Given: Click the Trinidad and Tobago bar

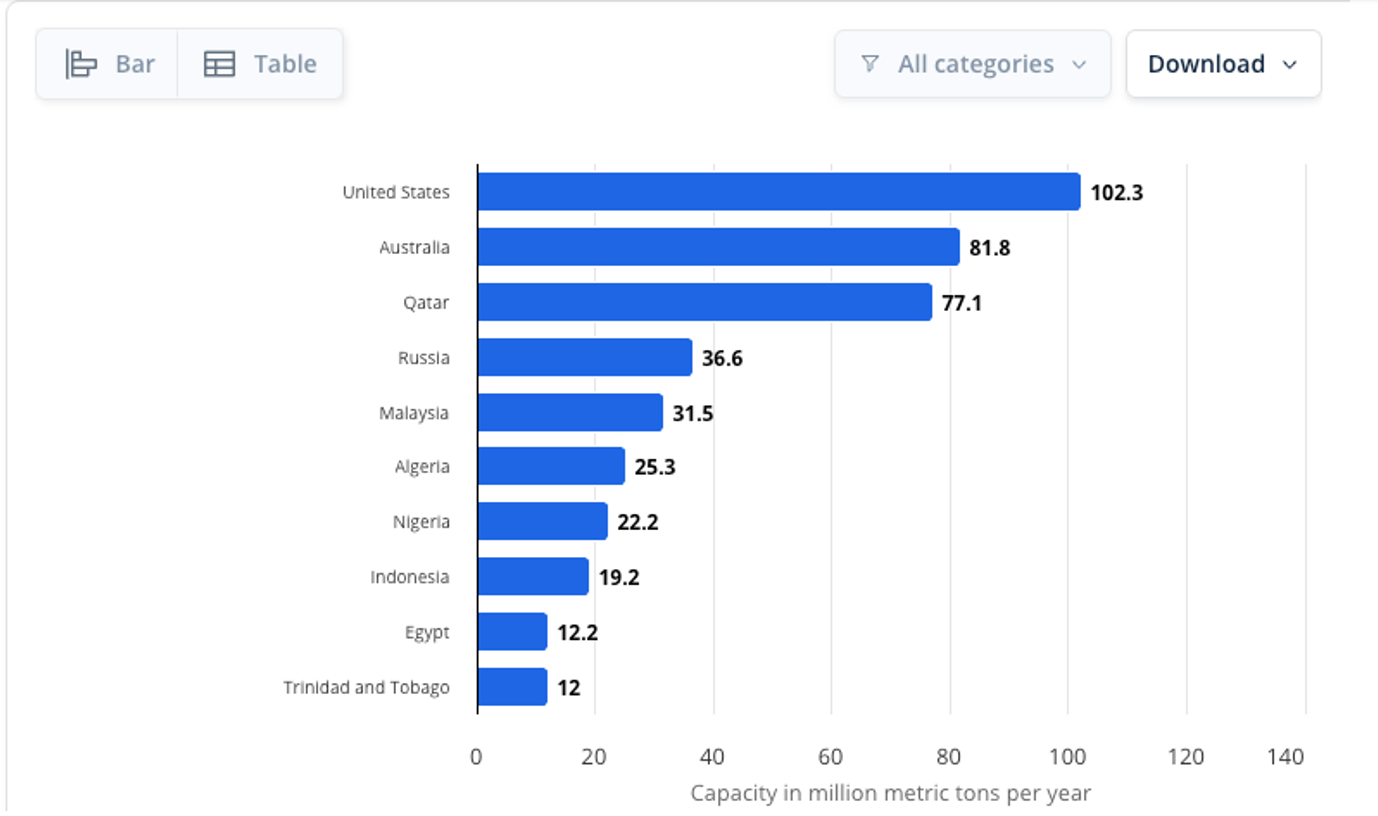Looking at the screenshot, I should click(x=513, y=687).
